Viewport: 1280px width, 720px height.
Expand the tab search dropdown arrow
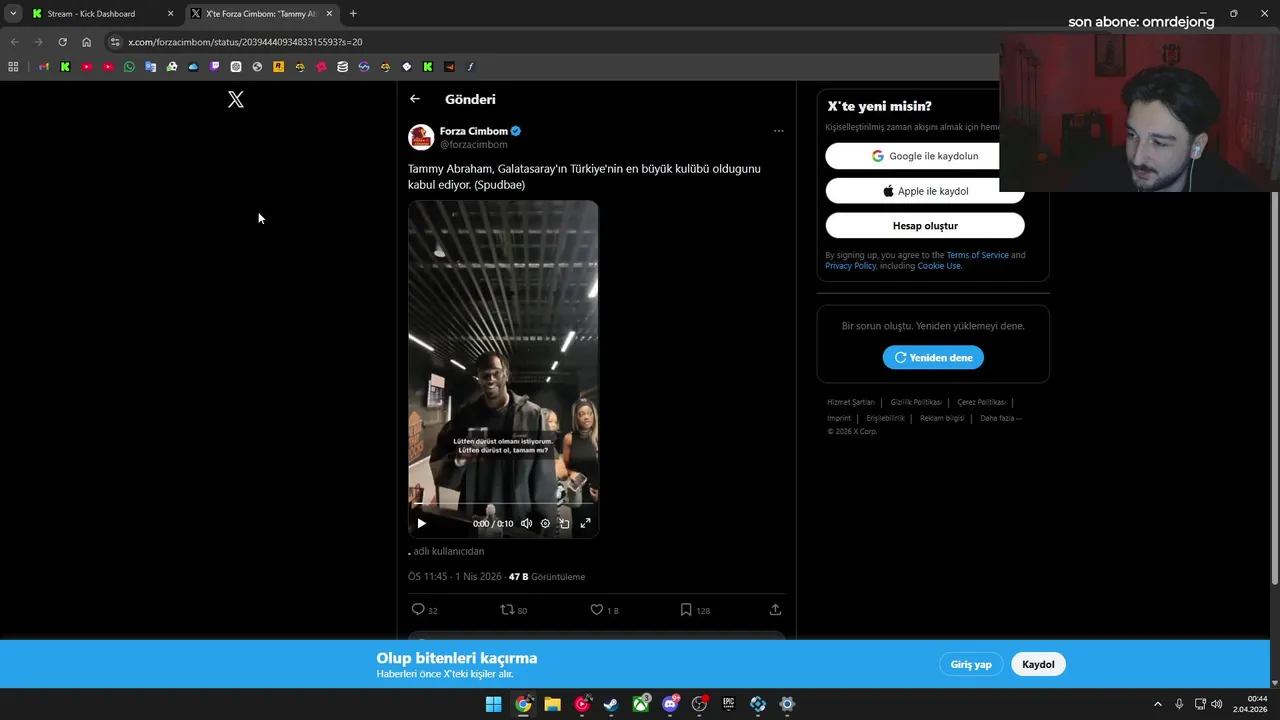[x=13, y=14]
